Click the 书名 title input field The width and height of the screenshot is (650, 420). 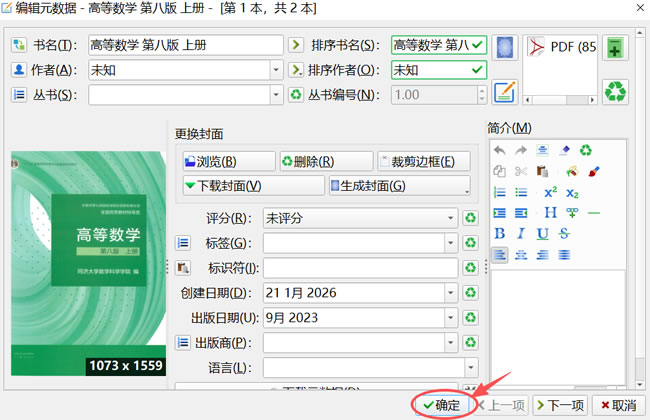point(185,45)
